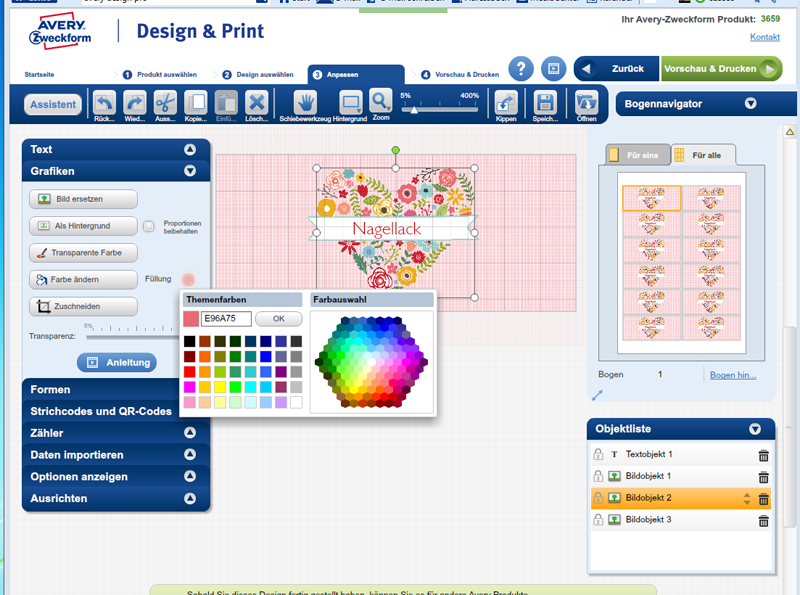Click the Zoom magnifier icon
The height and width of the screenshot is (595, 800).
[381, 101]
